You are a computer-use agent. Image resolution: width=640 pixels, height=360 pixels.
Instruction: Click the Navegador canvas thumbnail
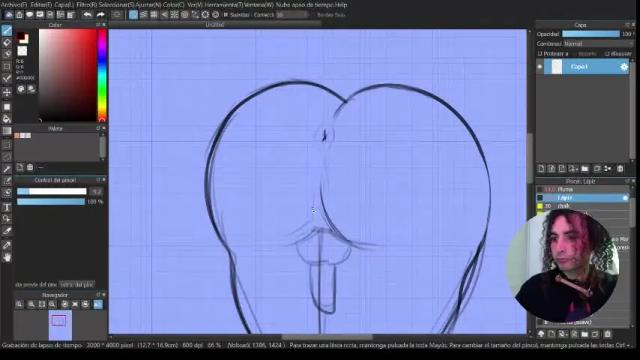pos(60,325)
